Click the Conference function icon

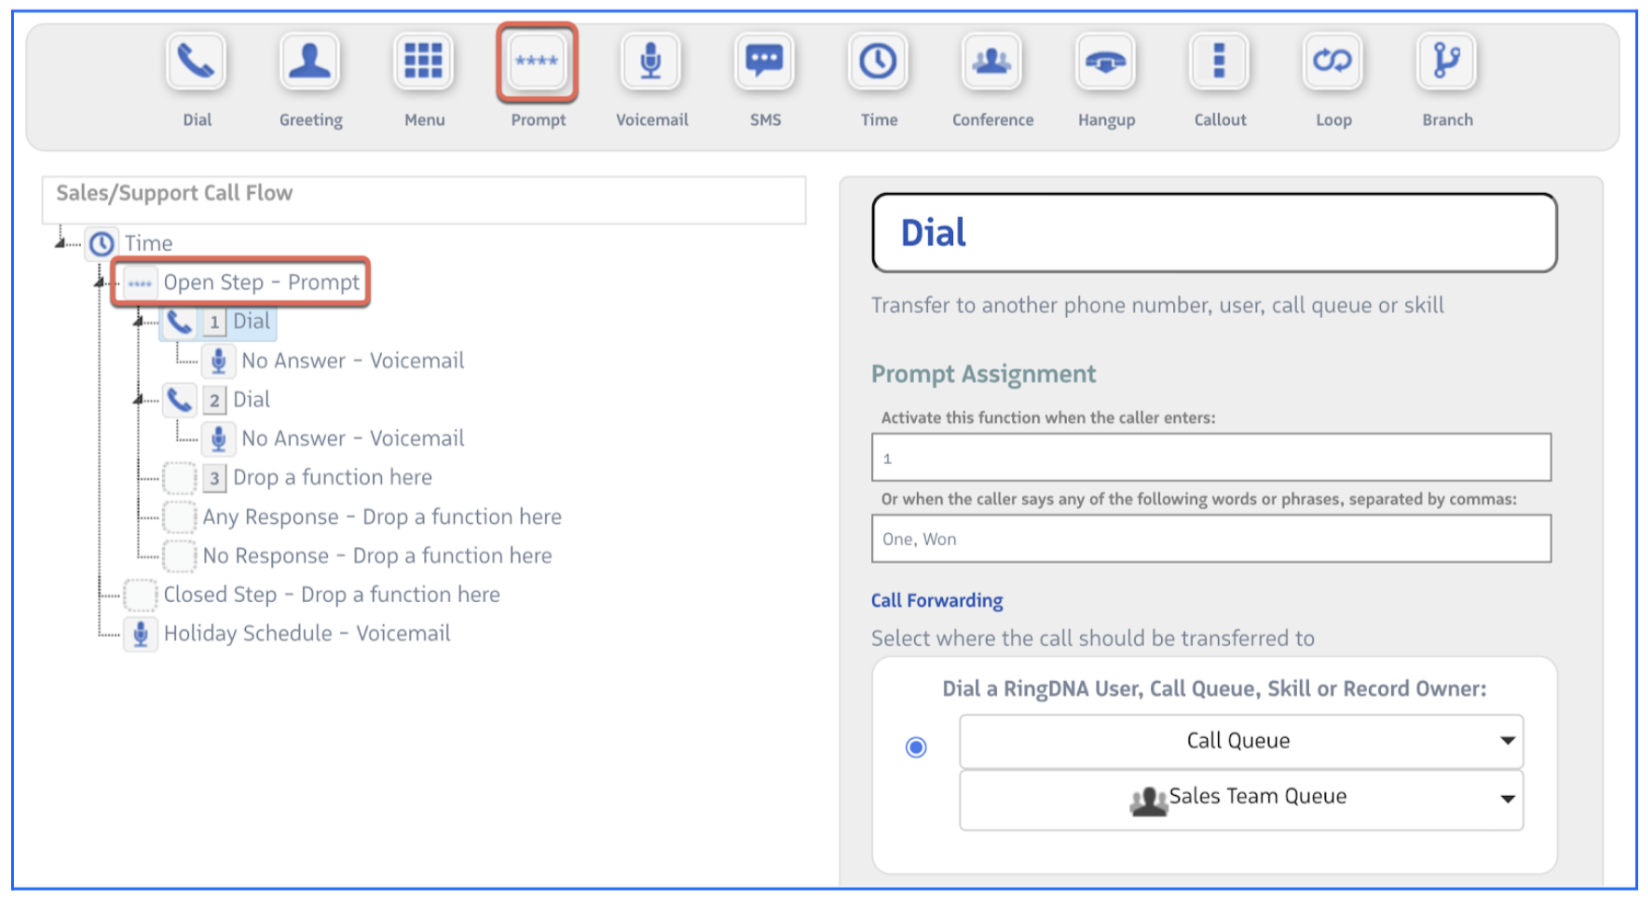point(992,62)
